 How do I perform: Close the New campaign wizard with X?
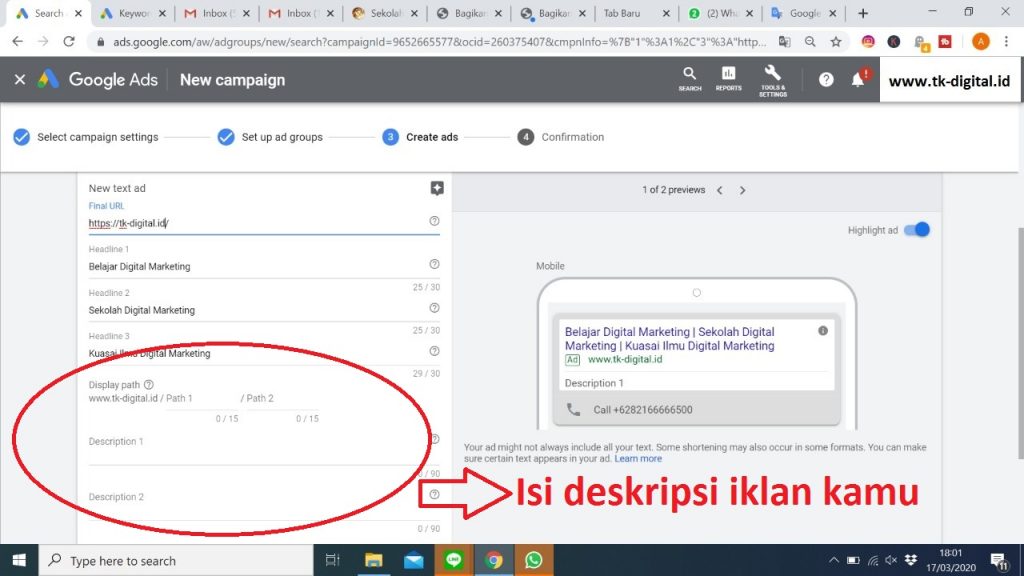point(20,80)
